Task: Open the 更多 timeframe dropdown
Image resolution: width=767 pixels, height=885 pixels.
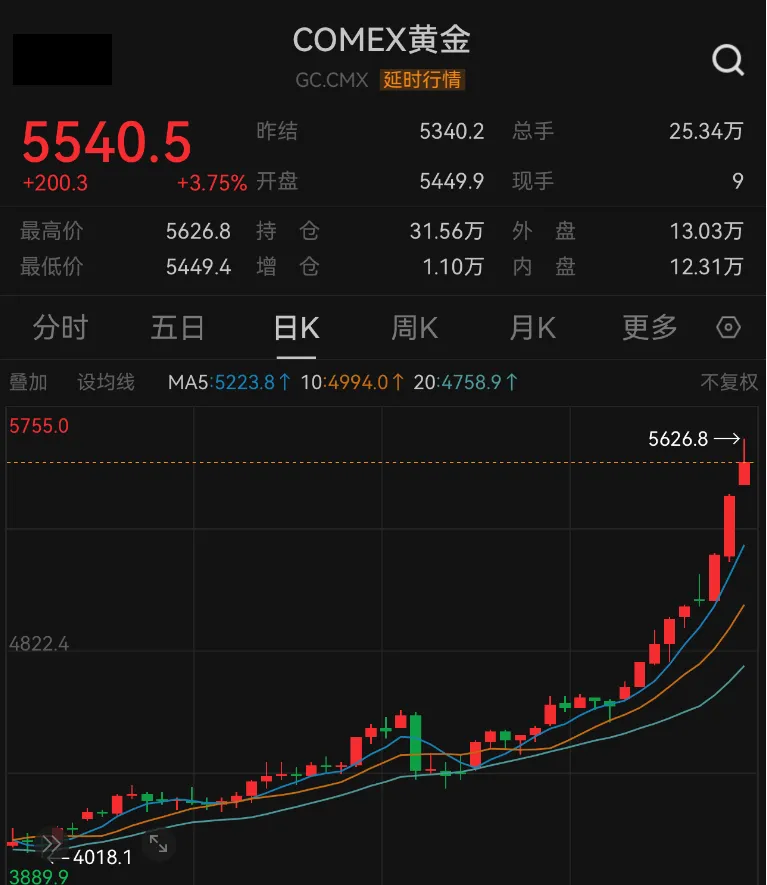Action: pyautogui.click(x=650, y=328)
